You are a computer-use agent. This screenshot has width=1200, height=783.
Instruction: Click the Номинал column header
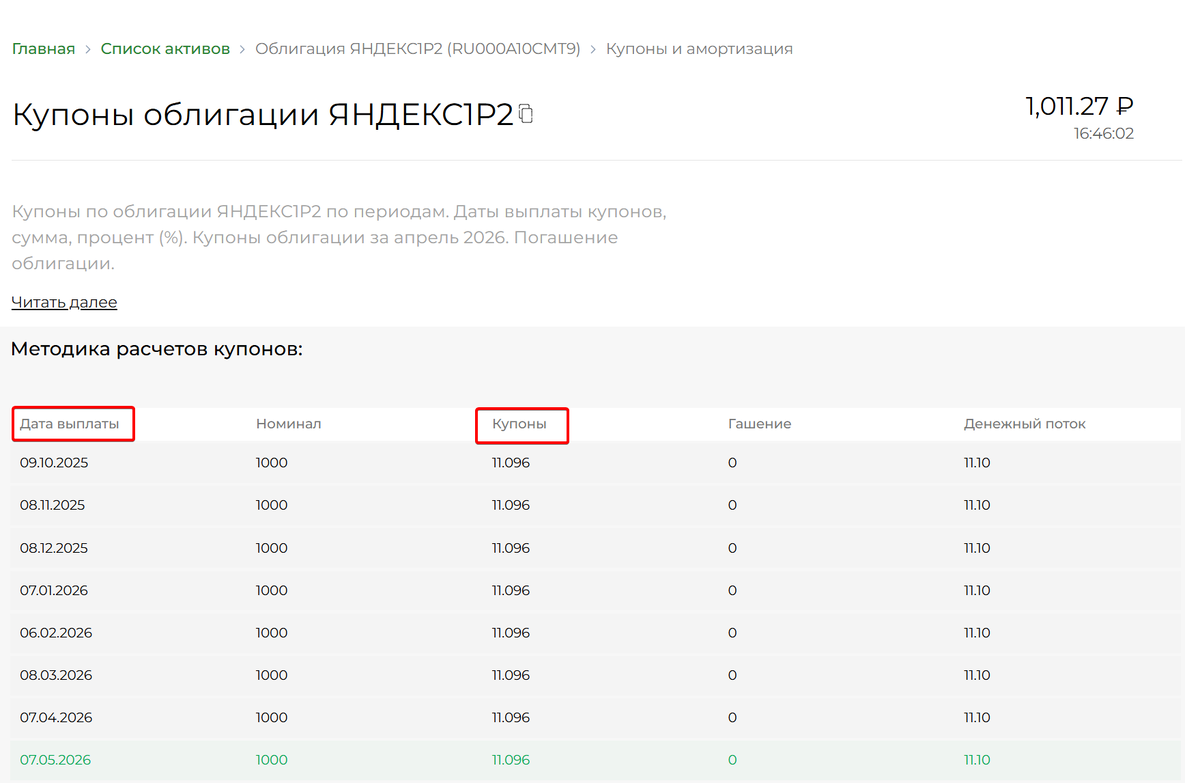288,424
